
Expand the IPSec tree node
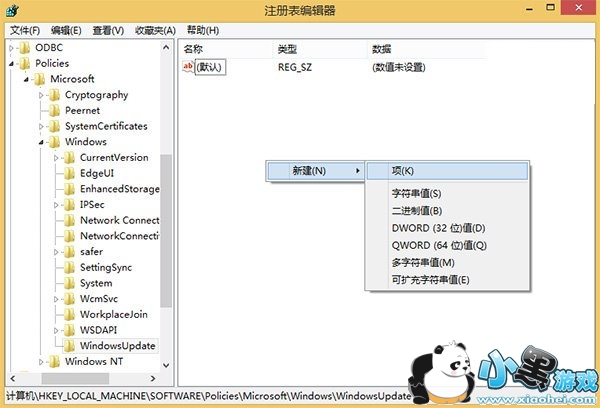pos(56,205)
